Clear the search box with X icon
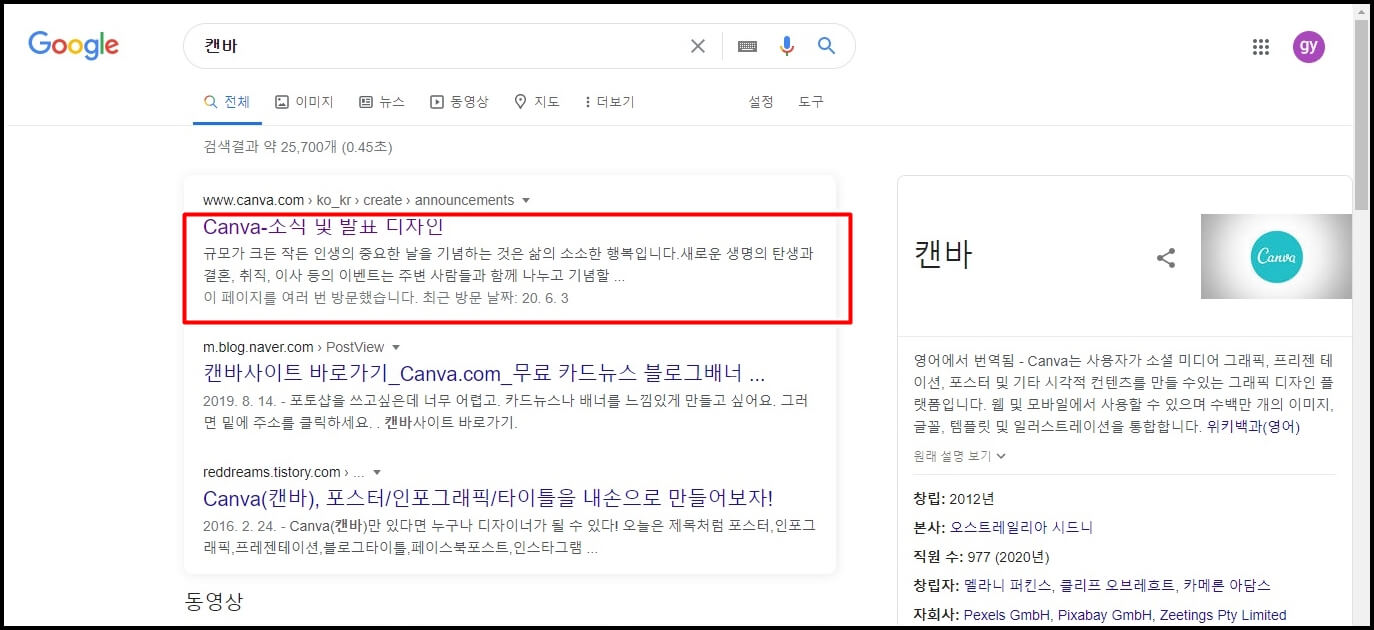Image resolution: width=1374 pixels, height=630 pixels. tap(698, 46)
